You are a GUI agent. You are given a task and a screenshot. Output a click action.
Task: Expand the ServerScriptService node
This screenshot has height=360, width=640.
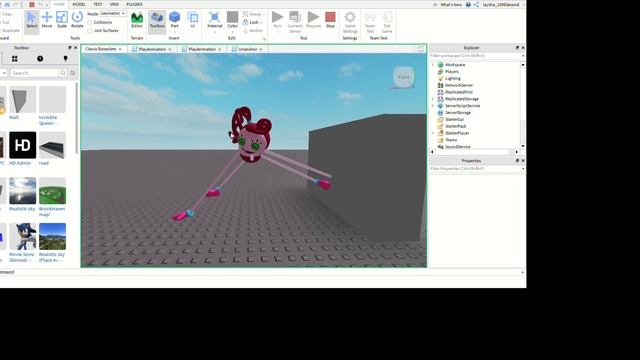[433, 106]
